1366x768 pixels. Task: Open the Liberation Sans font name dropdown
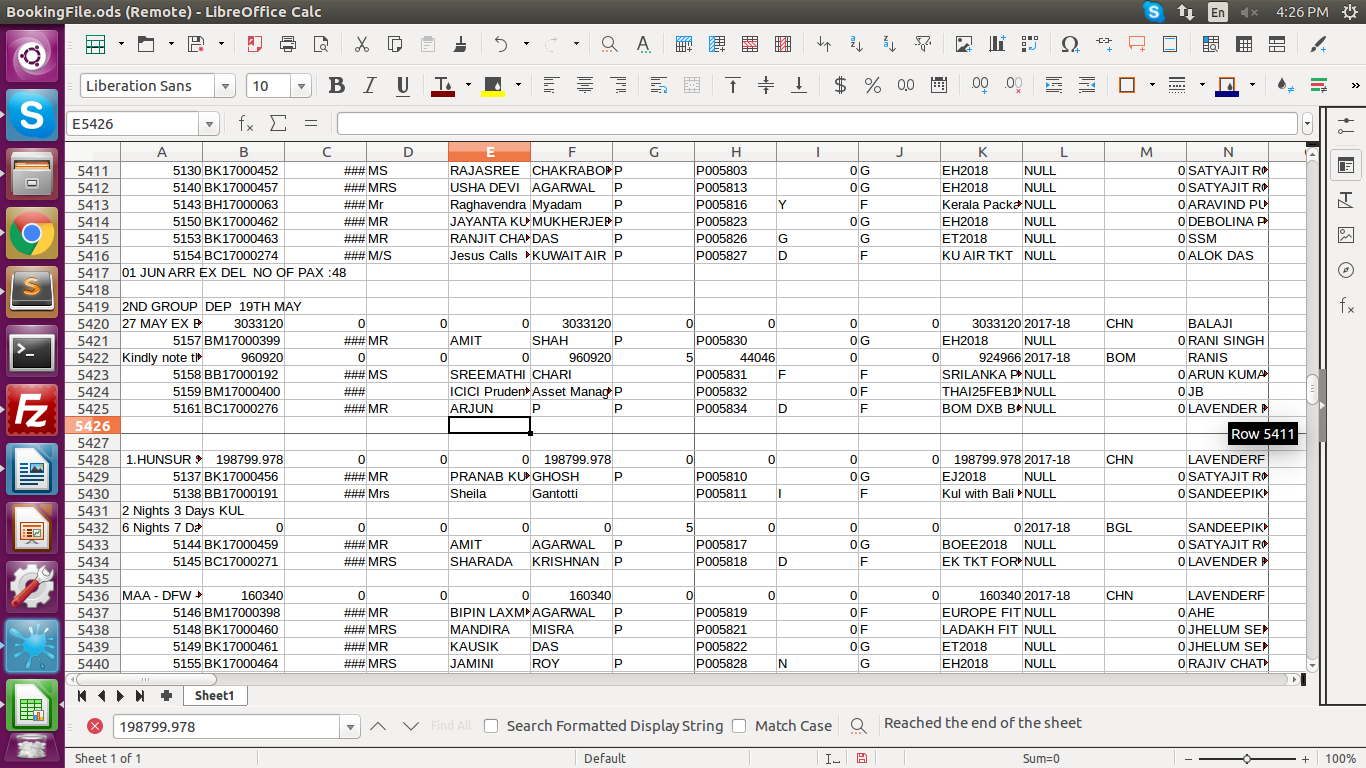click(x=225, y=86)
